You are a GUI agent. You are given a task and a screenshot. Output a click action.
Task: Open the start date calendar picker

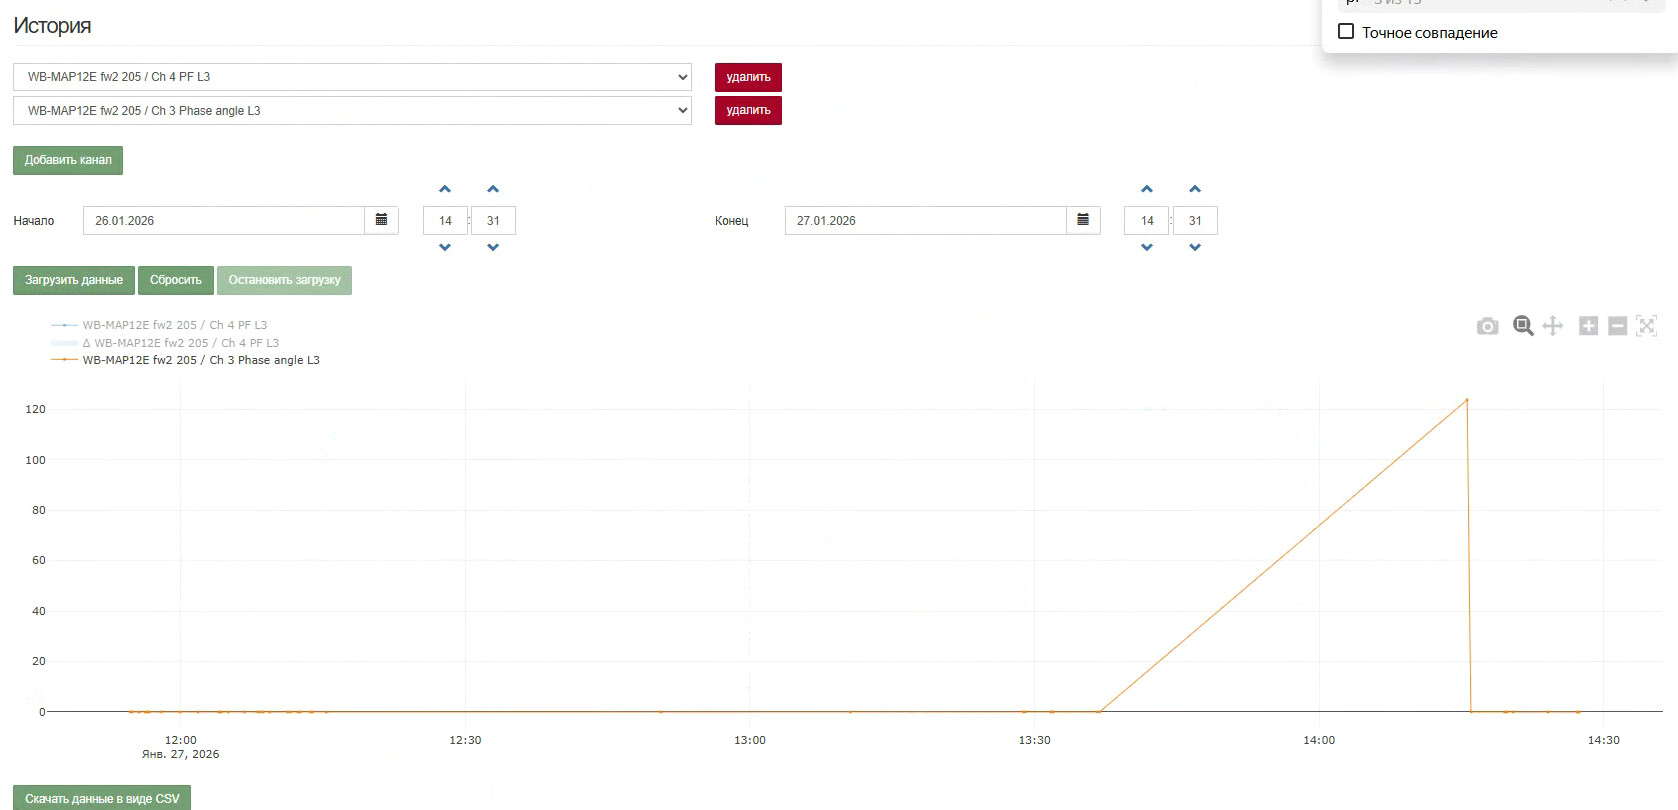381,220
